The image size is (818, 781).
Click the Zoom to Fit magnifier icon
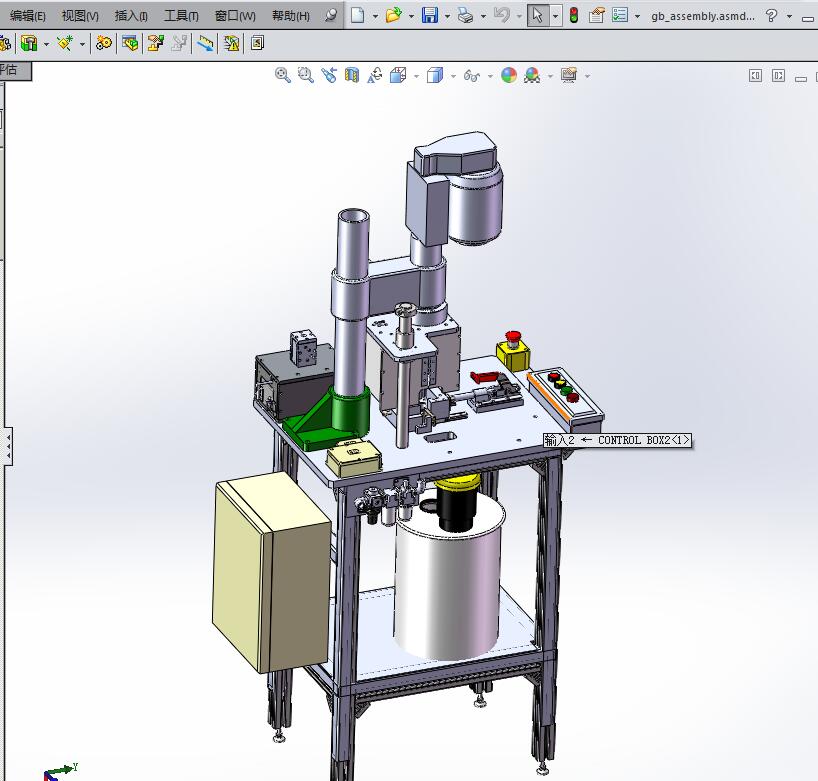point(283,75)
